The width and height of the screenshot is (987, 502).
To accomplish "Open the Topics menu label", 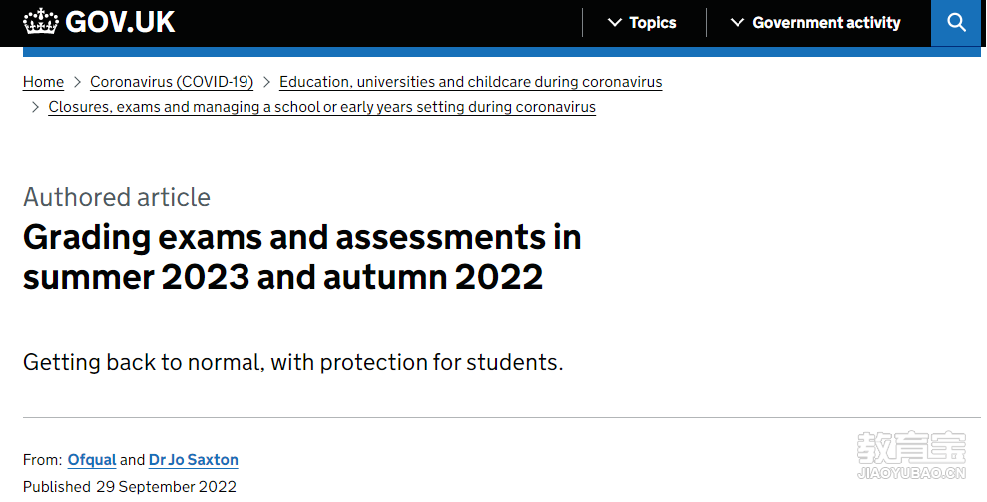I will point(653,23).
